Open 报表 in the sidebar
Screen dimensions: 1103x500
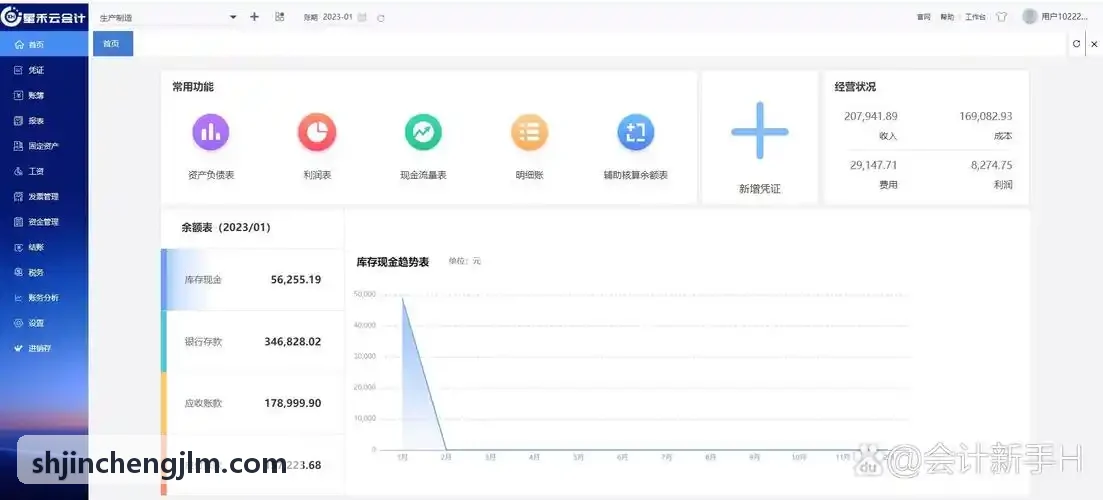(x=44, y=121)
